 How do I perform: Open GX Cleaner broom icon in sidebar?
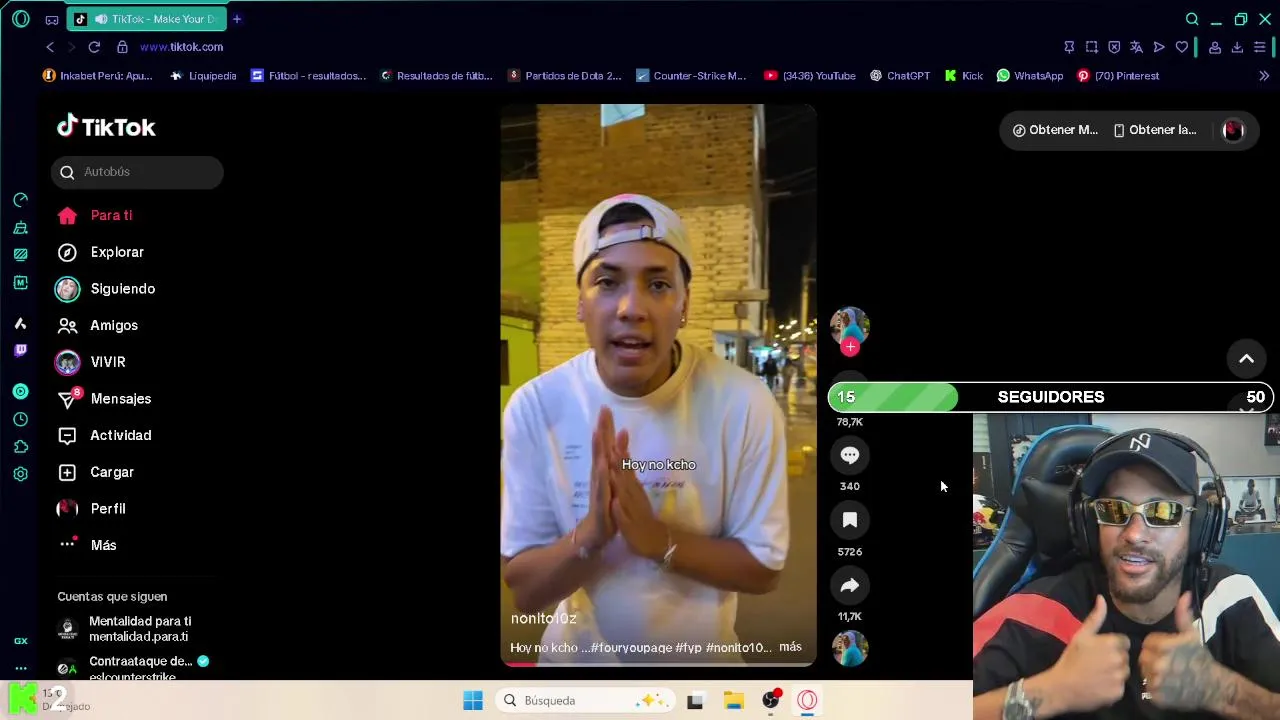pos(20,228)
